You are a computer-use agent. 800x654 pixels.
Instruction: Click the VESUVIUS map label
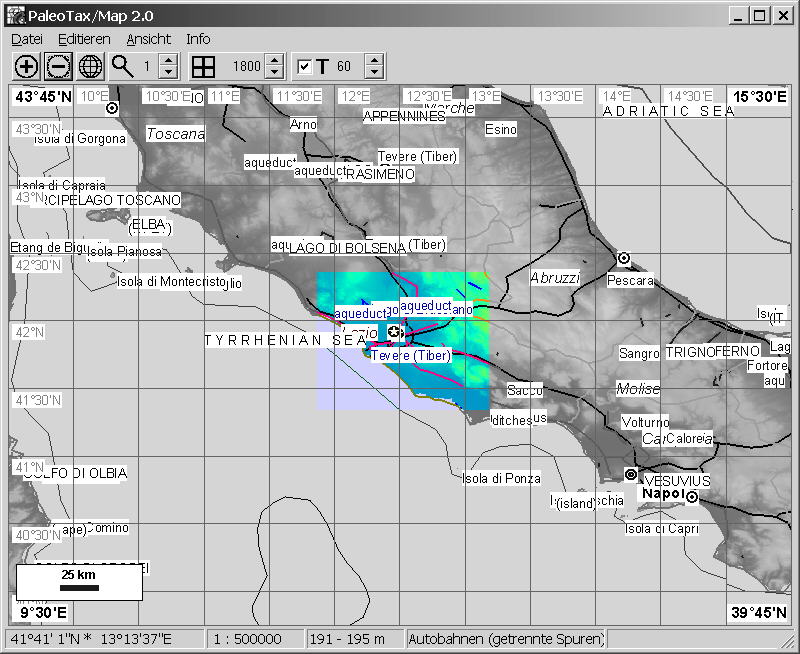click(677, 481)
